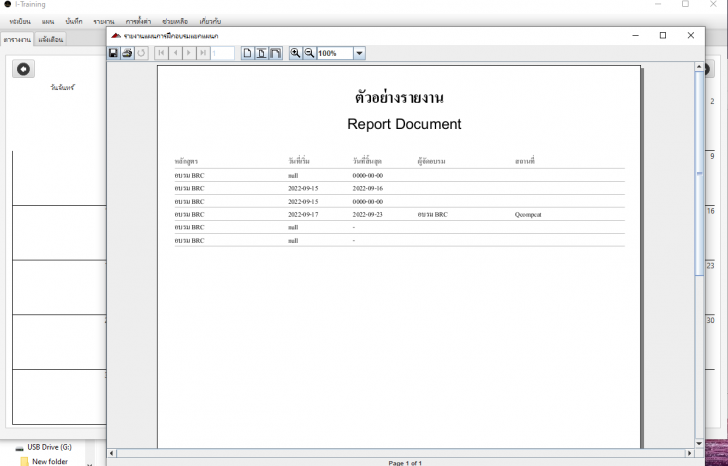Viewport: 728px width, 466px height.
Task: Open the บันทึก menu in I-Training
Action: [74, 21]
